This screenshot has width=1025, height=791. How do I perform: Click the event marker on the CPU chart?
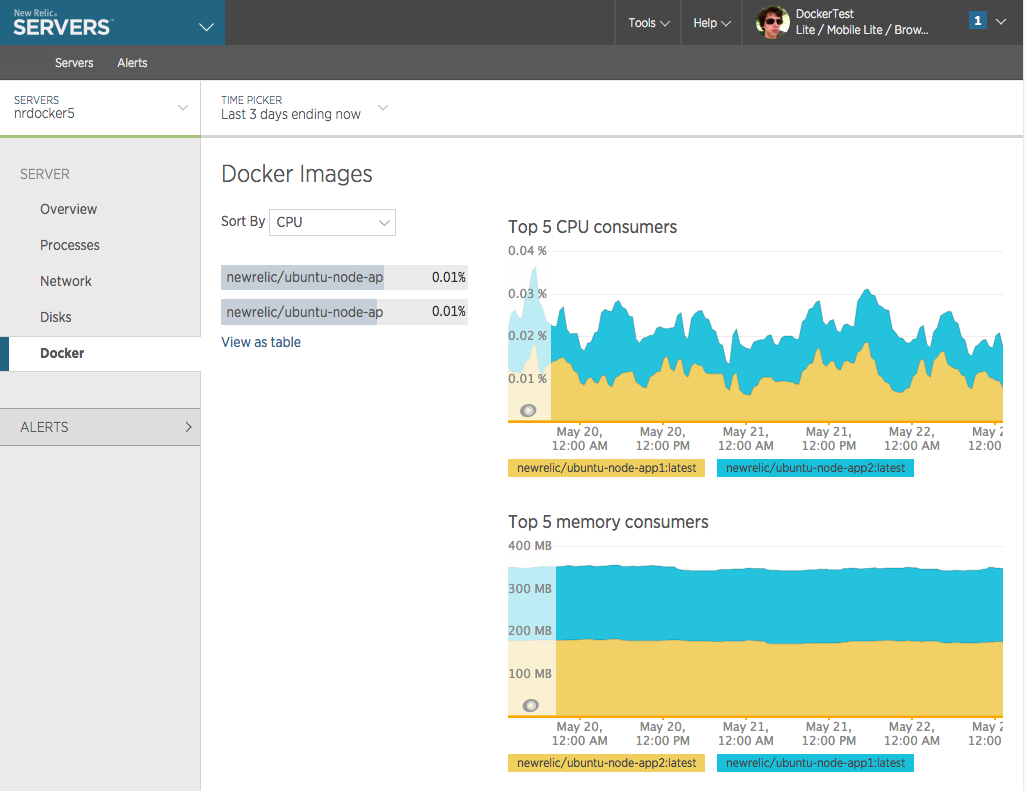click(528, 411)
